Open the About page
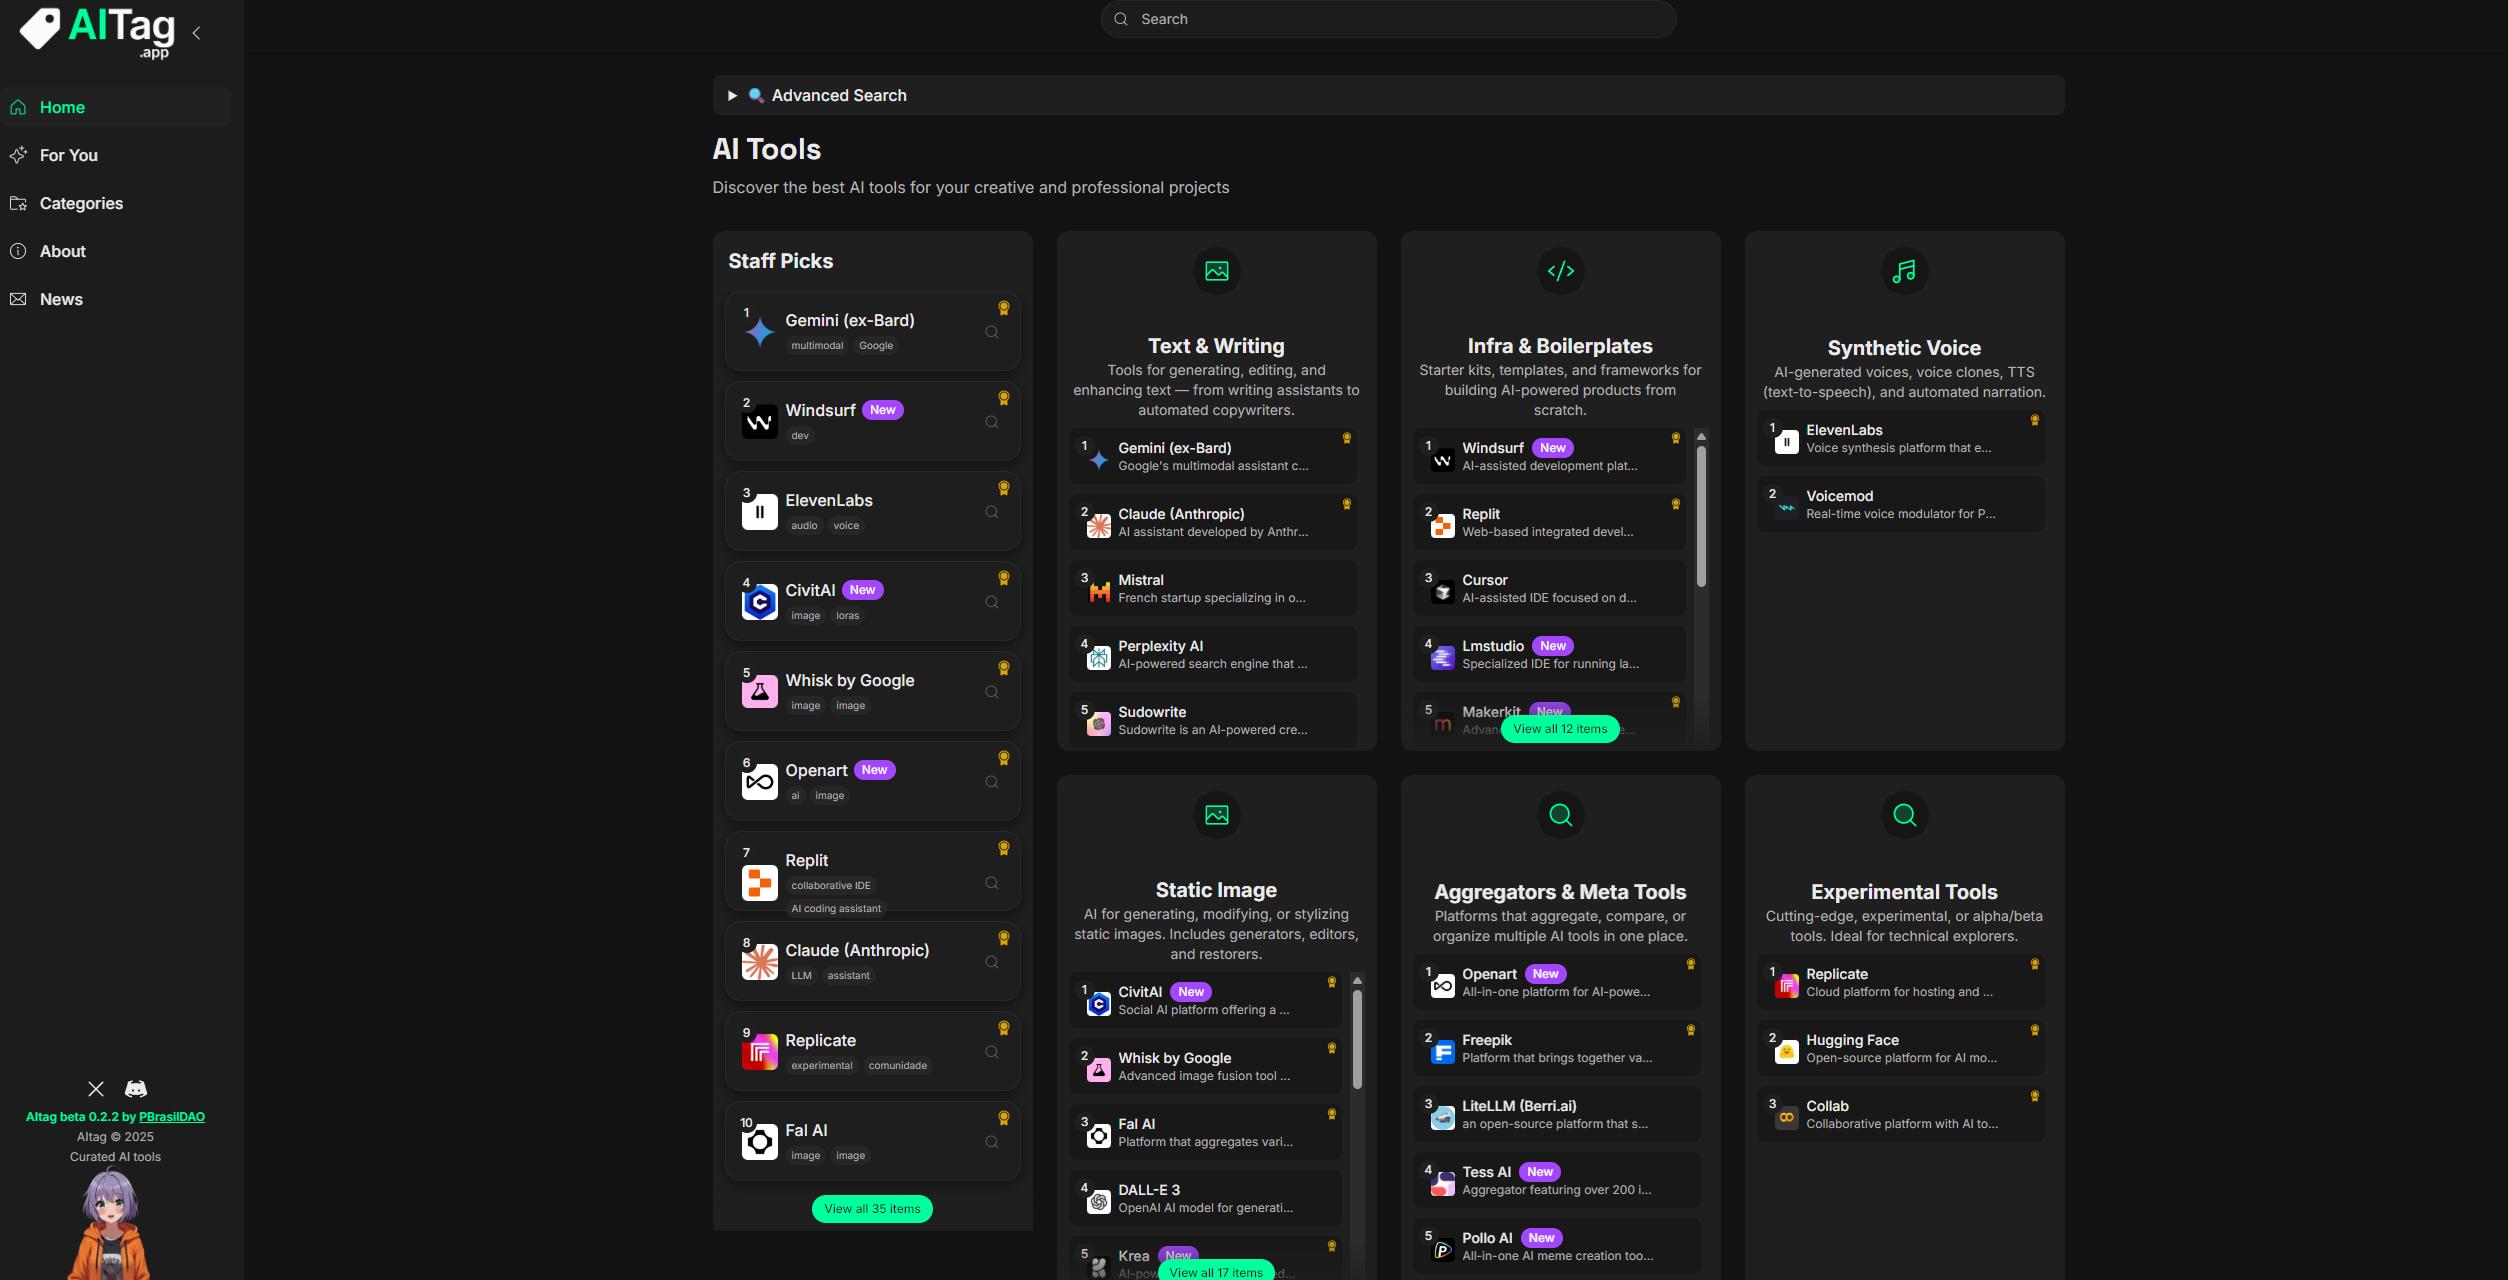The image size is (2508, 1280). tap(116, 251)
